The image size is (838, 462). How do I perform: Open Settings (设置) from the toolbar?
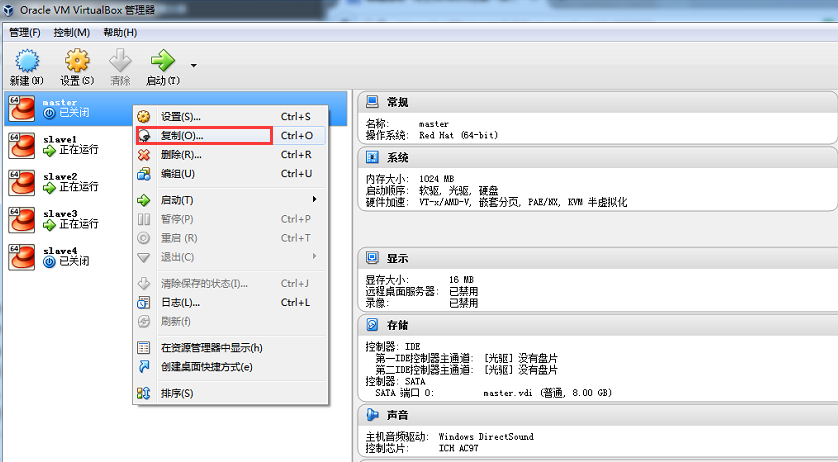[x=77, y=67]
